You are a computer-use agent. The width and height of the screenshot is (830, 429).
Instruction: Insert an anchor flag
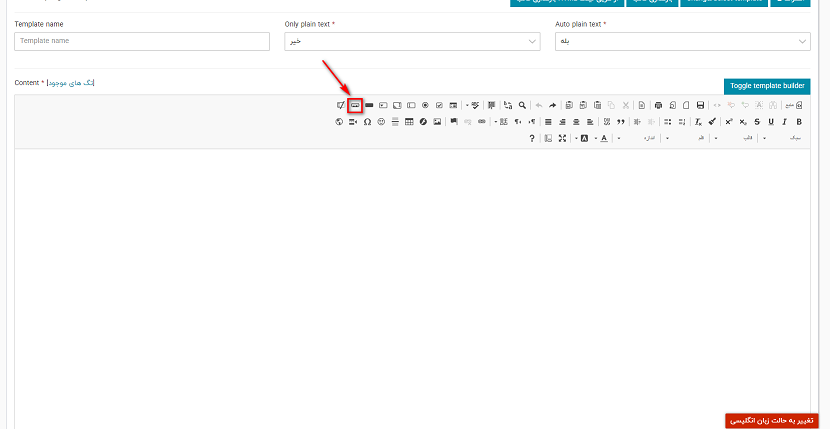click(454, 122)
